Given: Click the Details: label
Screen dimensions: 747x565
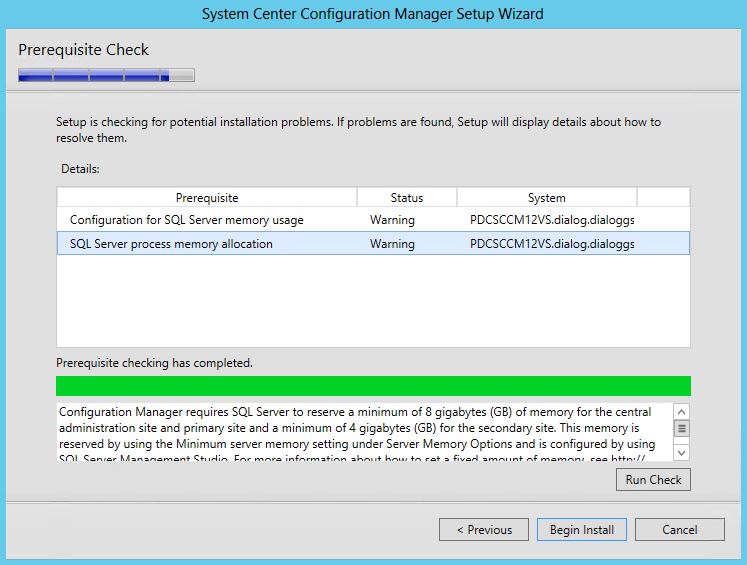Looking at the screenshot, I should tap(80, 169).
